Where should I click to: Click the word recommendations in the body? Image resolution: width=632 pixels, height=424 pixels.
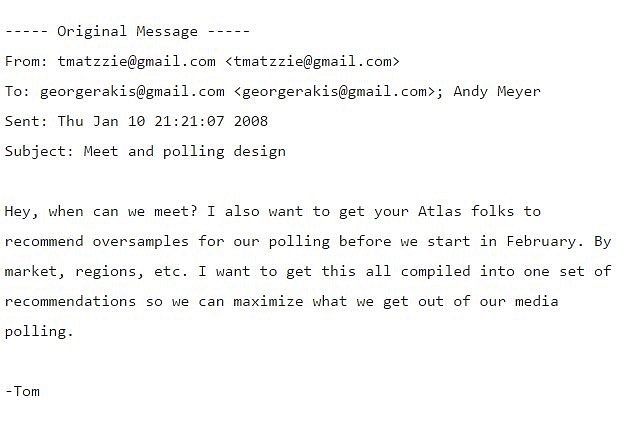click(71, 301)
